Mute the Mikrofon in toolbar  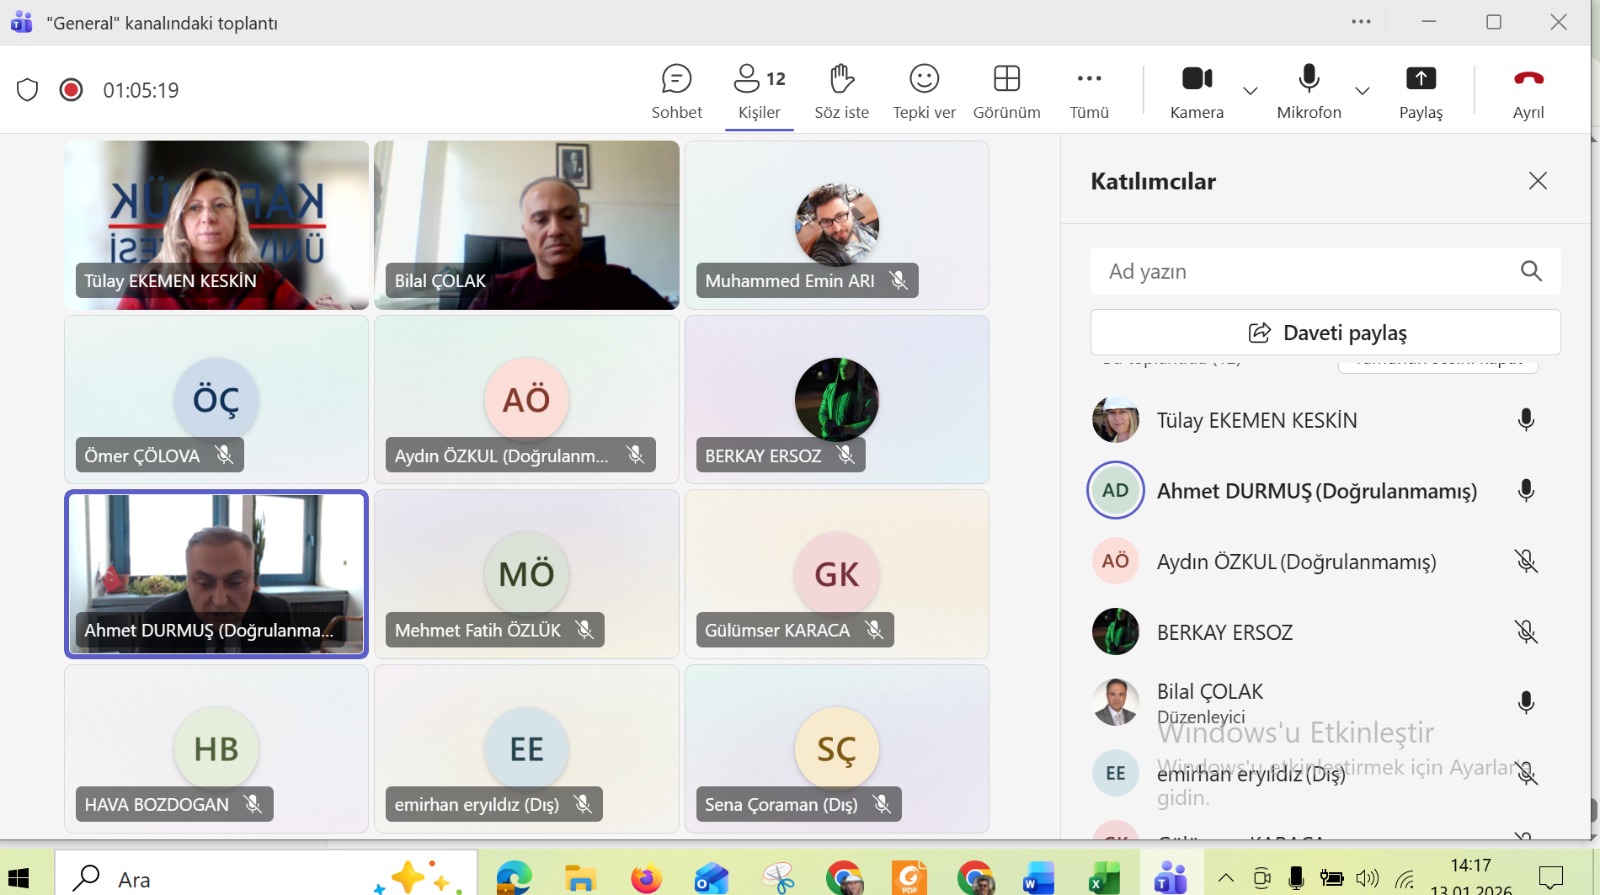(x=1308, y=91)
